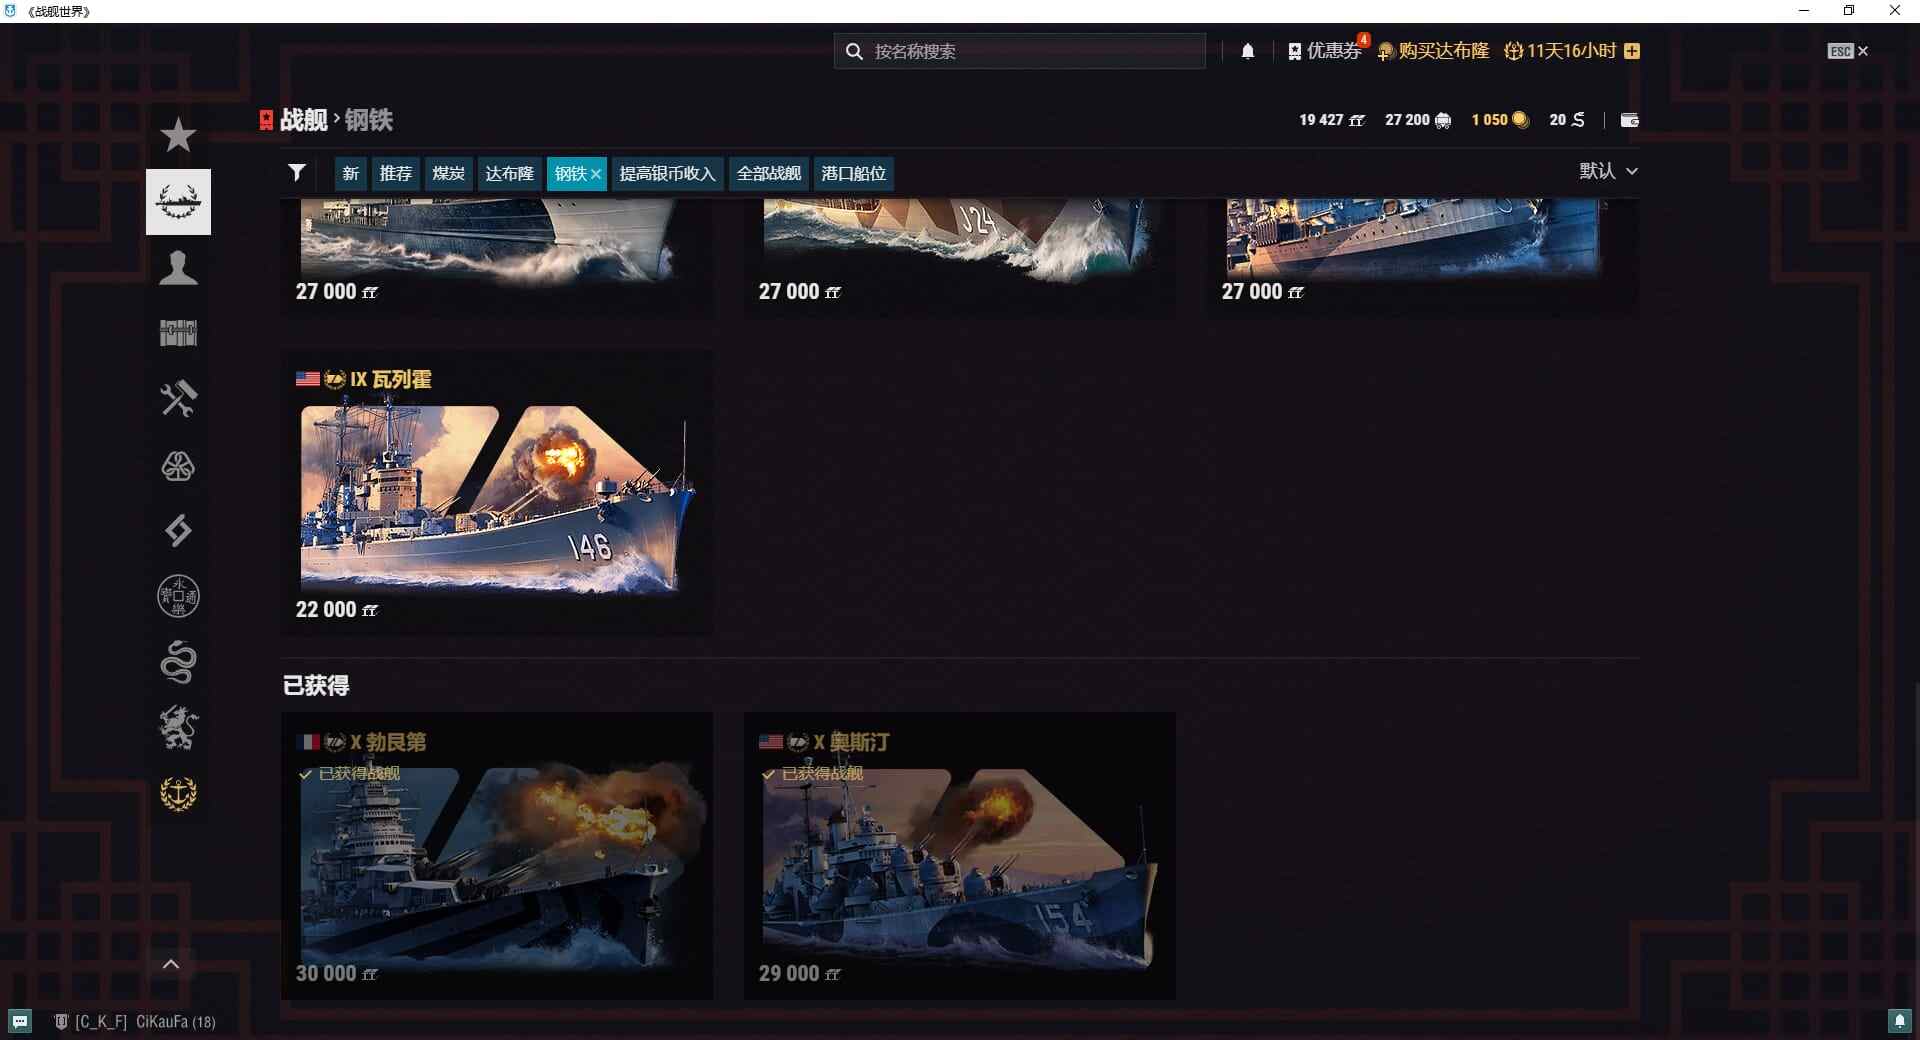Click the wrench customization sidebar icon
Image resolution: width=1920 pixels, height=1040 pixels.
click(177, 398)
